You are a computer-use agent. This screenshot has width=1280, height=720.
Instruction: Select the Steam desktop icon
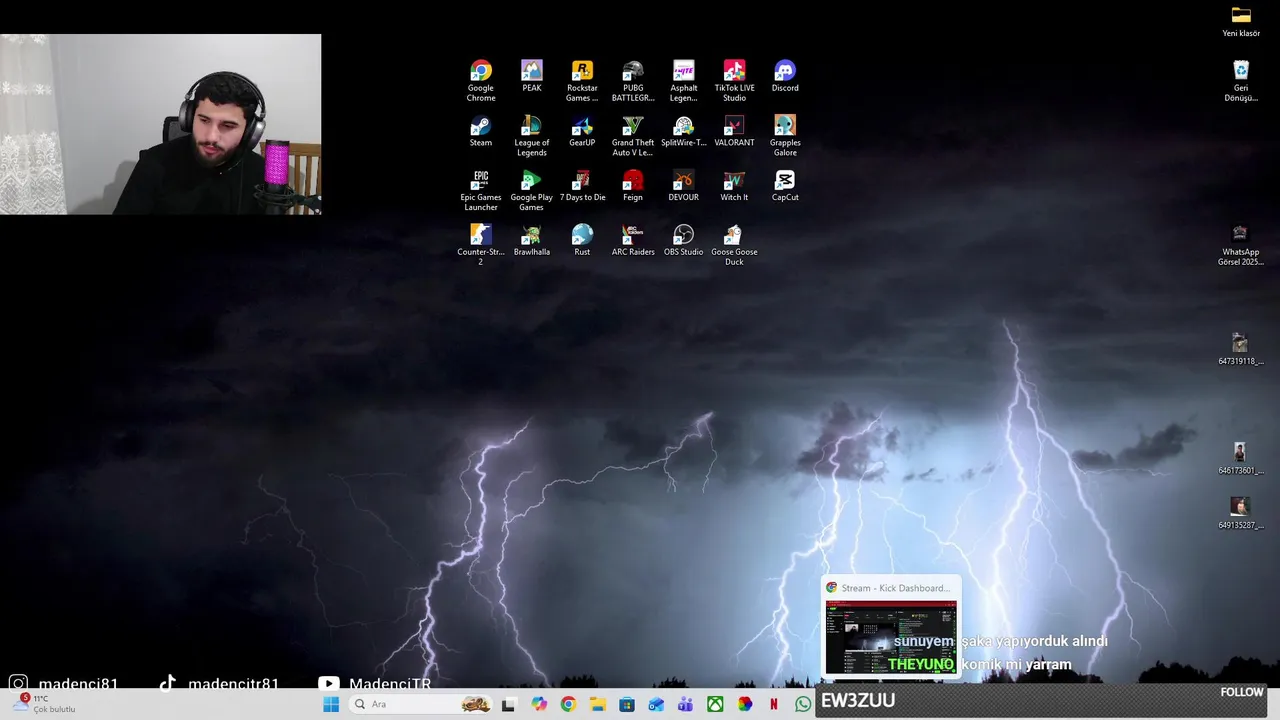tap(481, 132)
